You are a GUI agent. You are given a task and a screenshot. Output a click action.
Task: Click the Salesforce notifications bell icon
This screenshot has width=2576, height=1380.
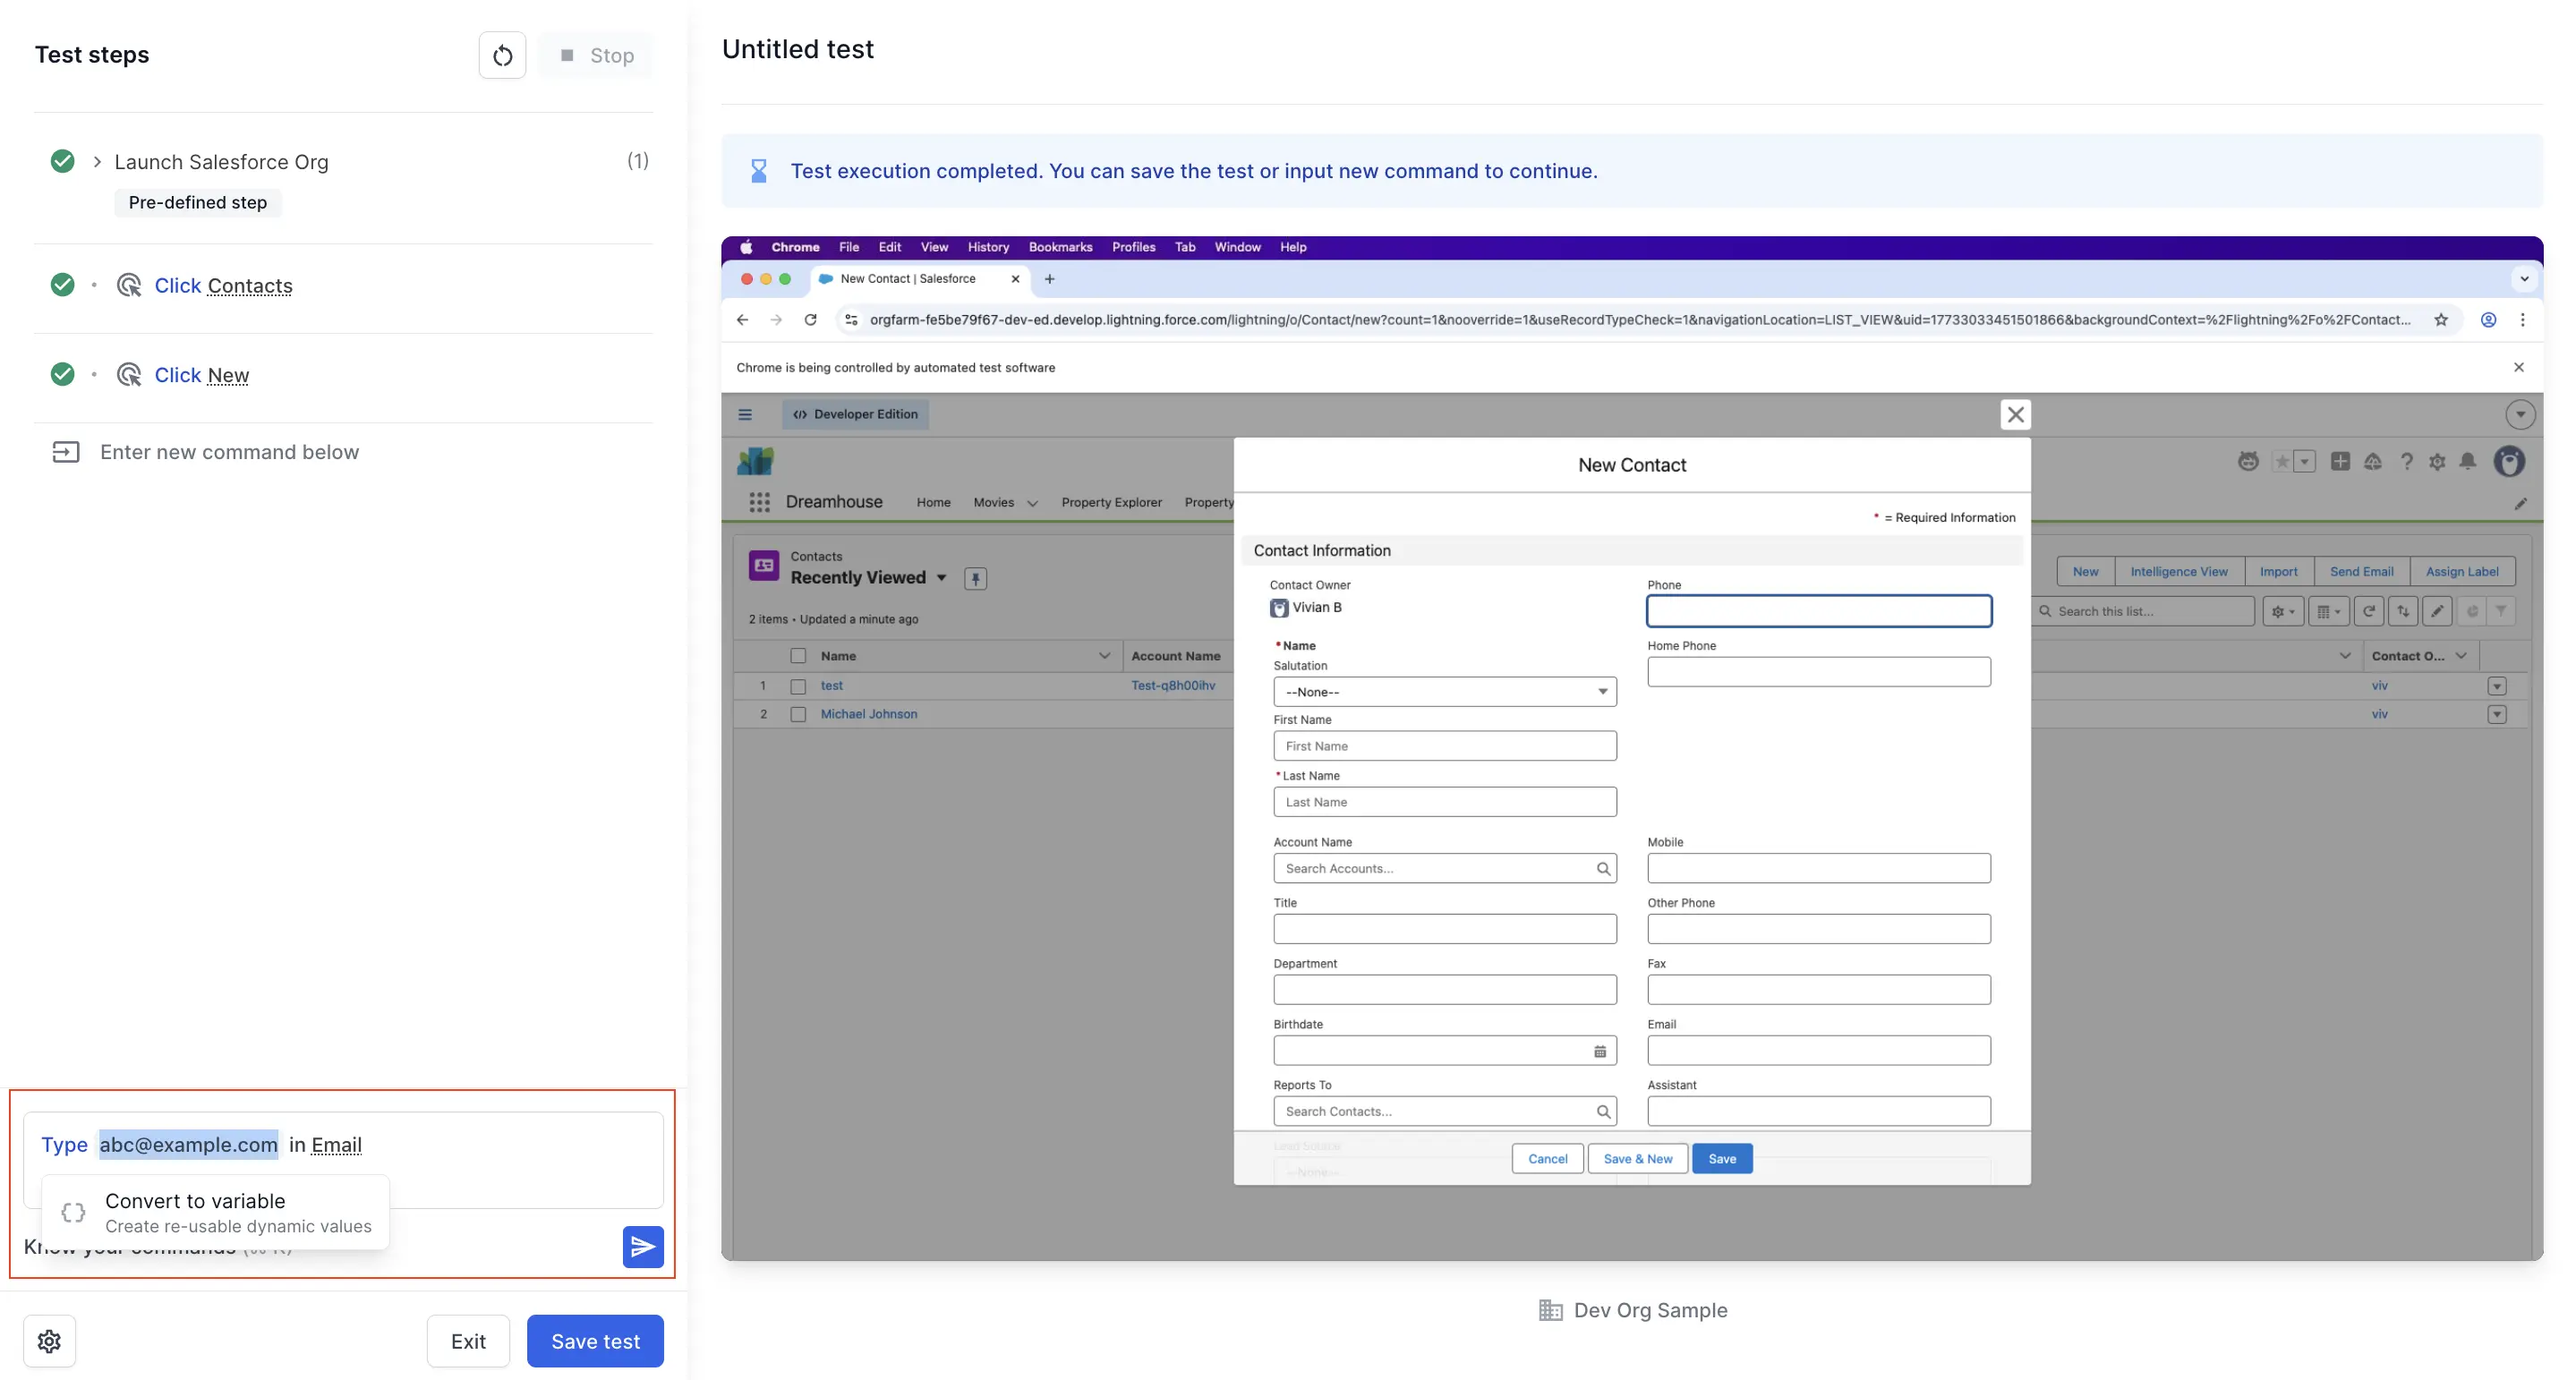(2467, 461)
